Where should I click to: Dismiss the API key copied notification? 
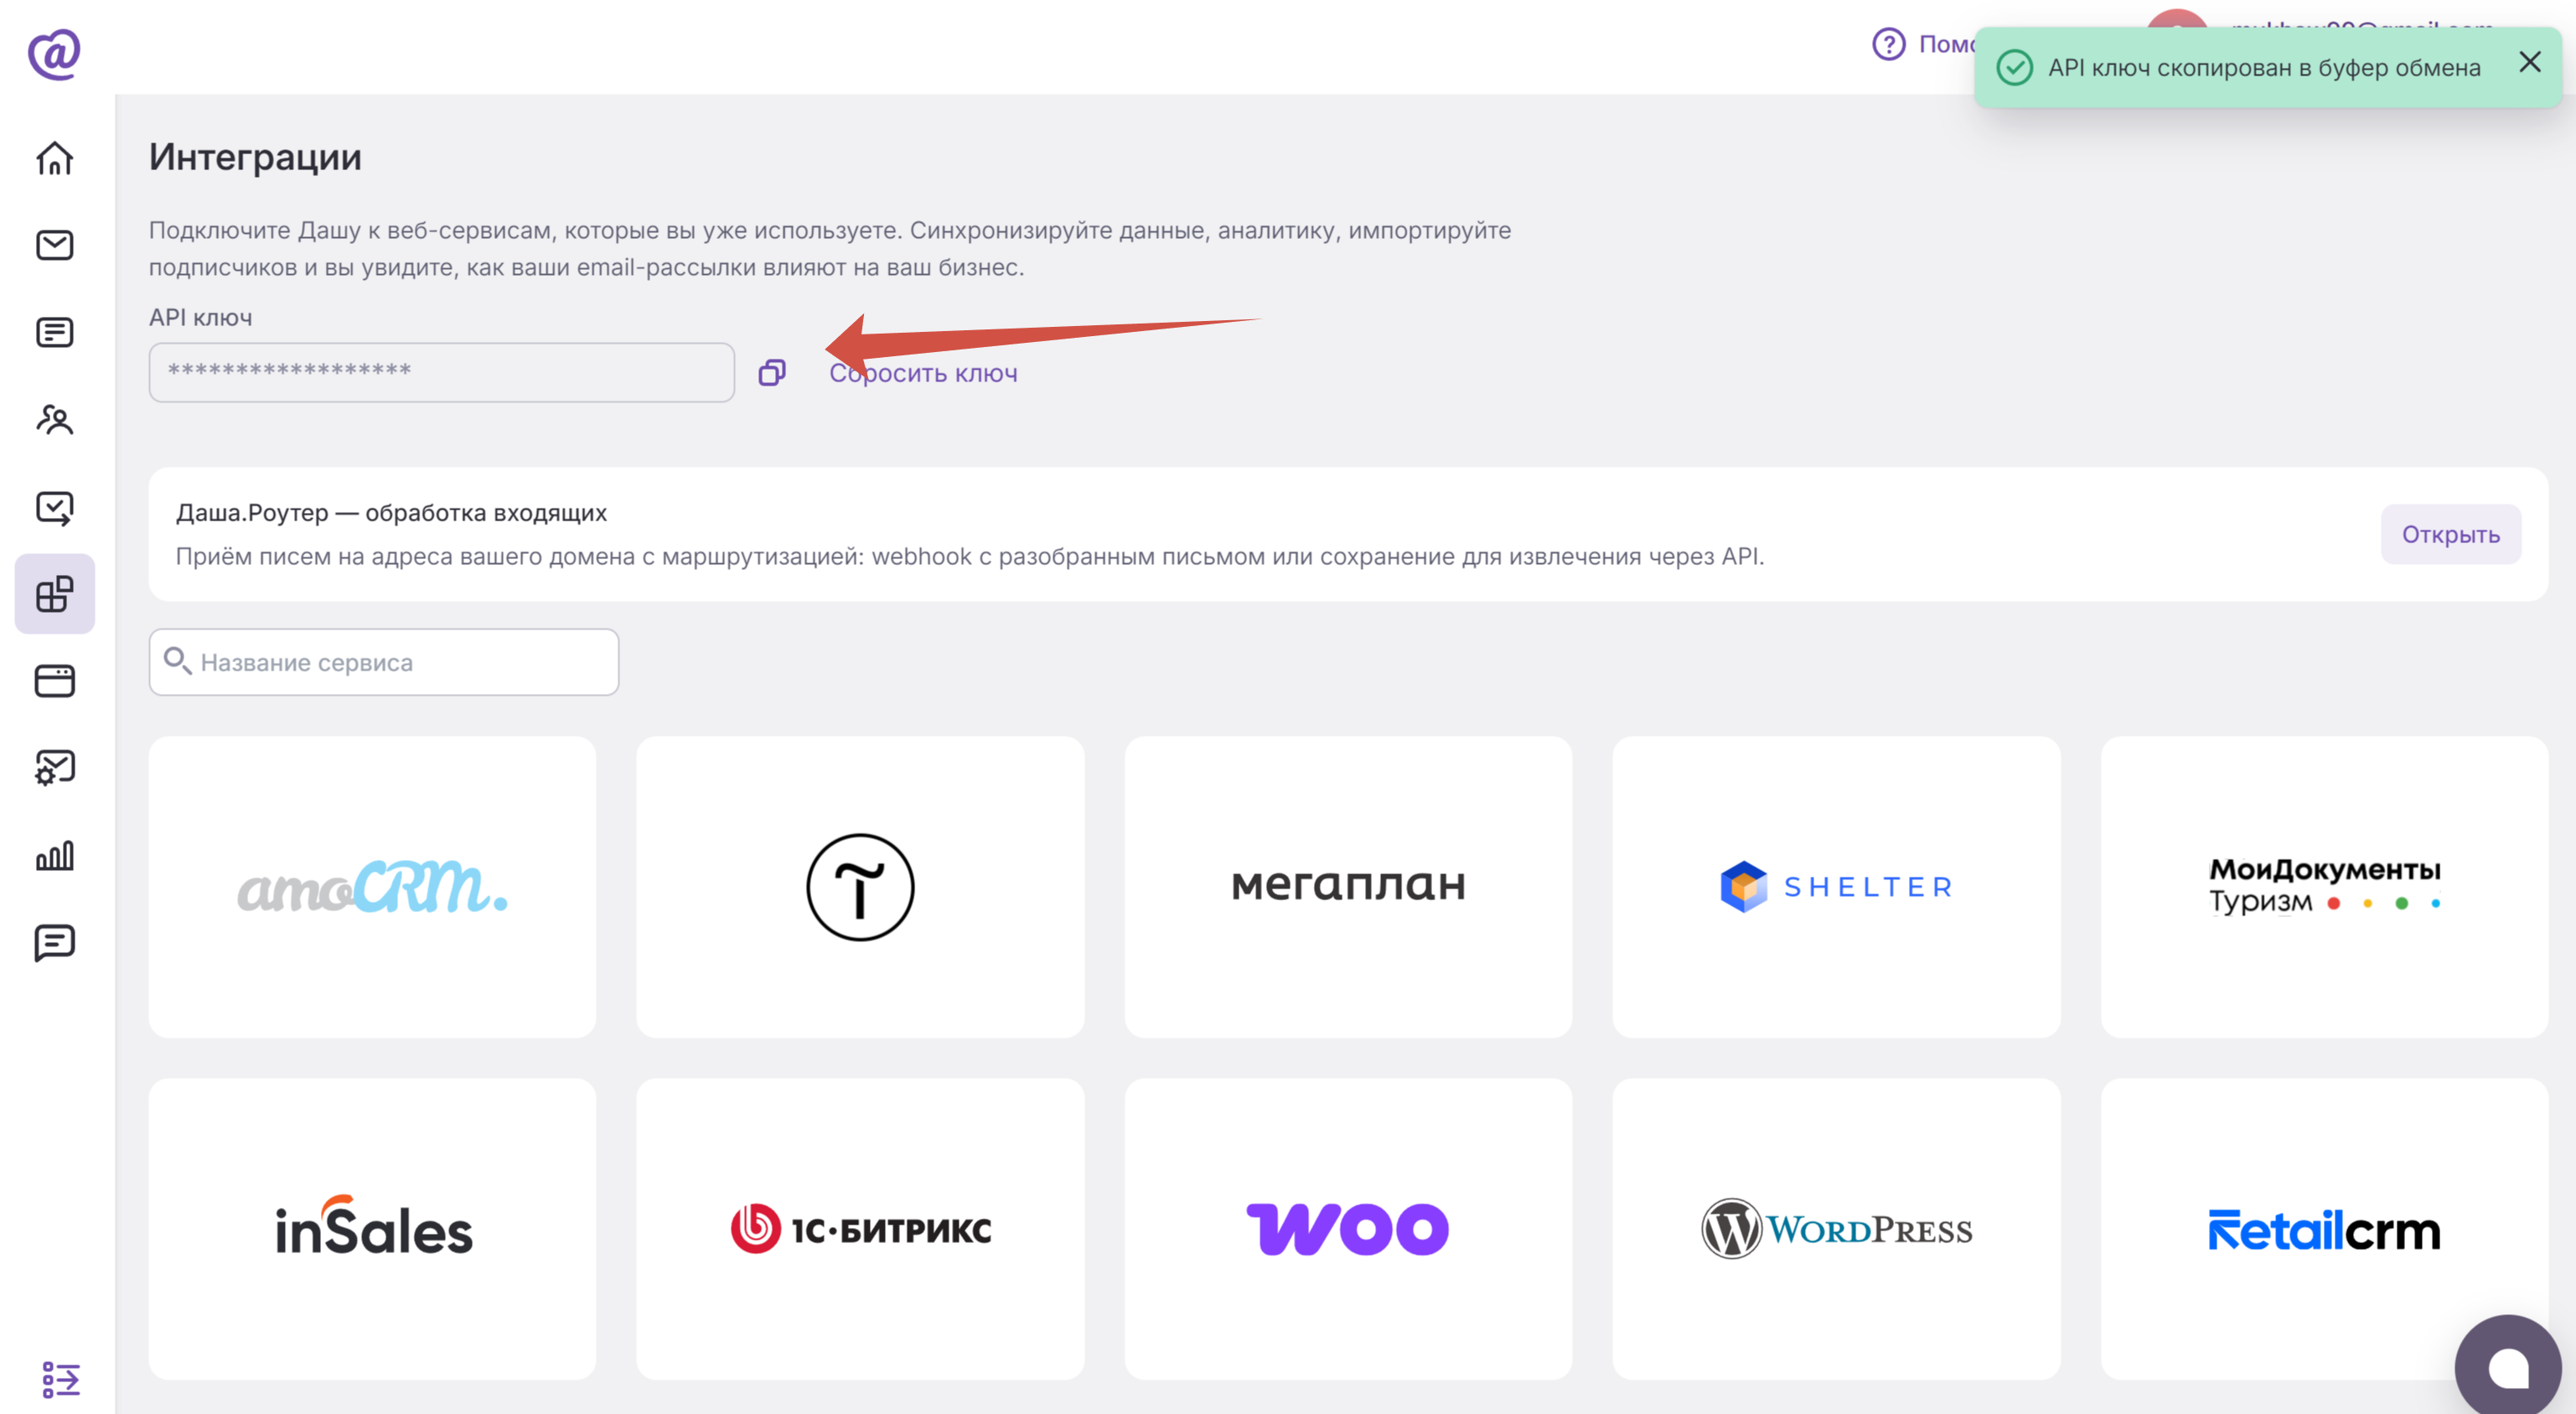pos(2530,62)
